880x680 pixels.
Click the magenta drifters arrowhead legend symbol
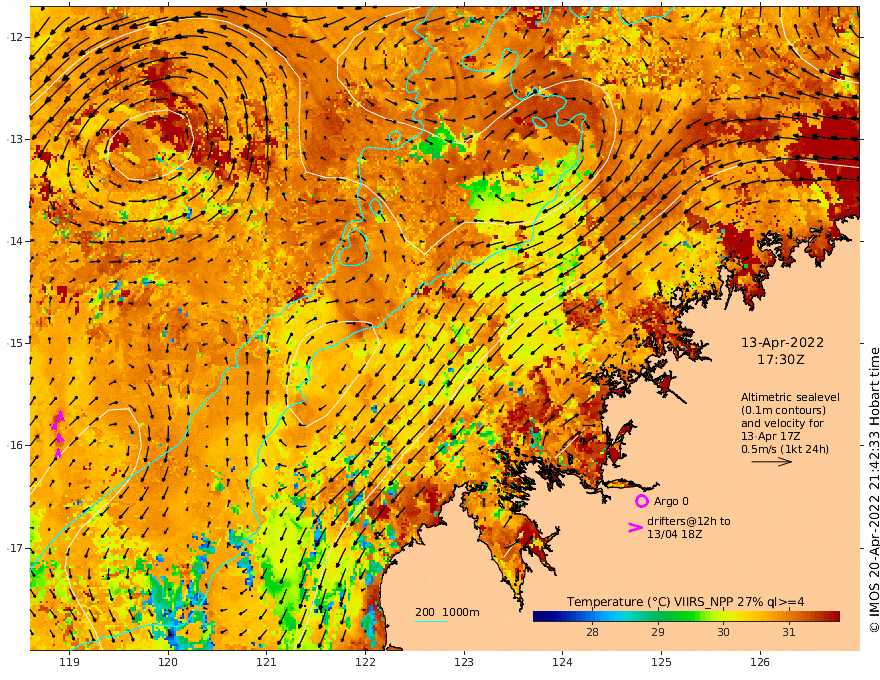pos(635,527)
